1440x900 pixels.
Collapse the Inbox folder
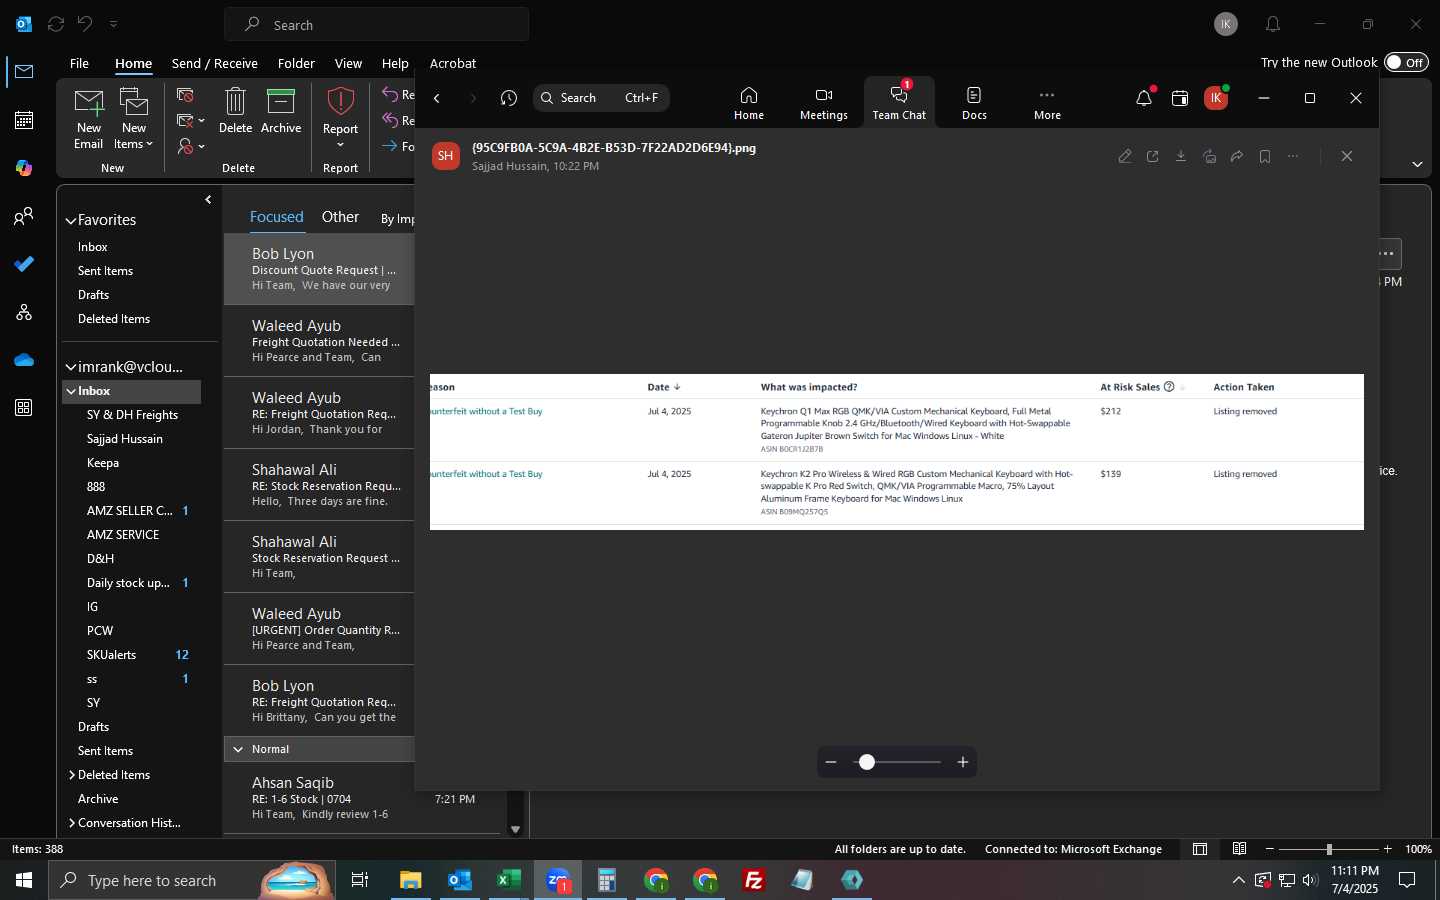coord(71,391)
